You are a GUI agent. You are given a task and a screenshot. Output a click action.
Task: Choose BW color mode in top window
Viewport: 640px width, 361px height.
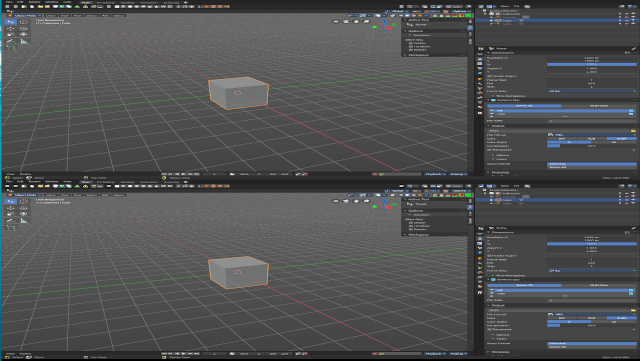click(x=562, y=138)
